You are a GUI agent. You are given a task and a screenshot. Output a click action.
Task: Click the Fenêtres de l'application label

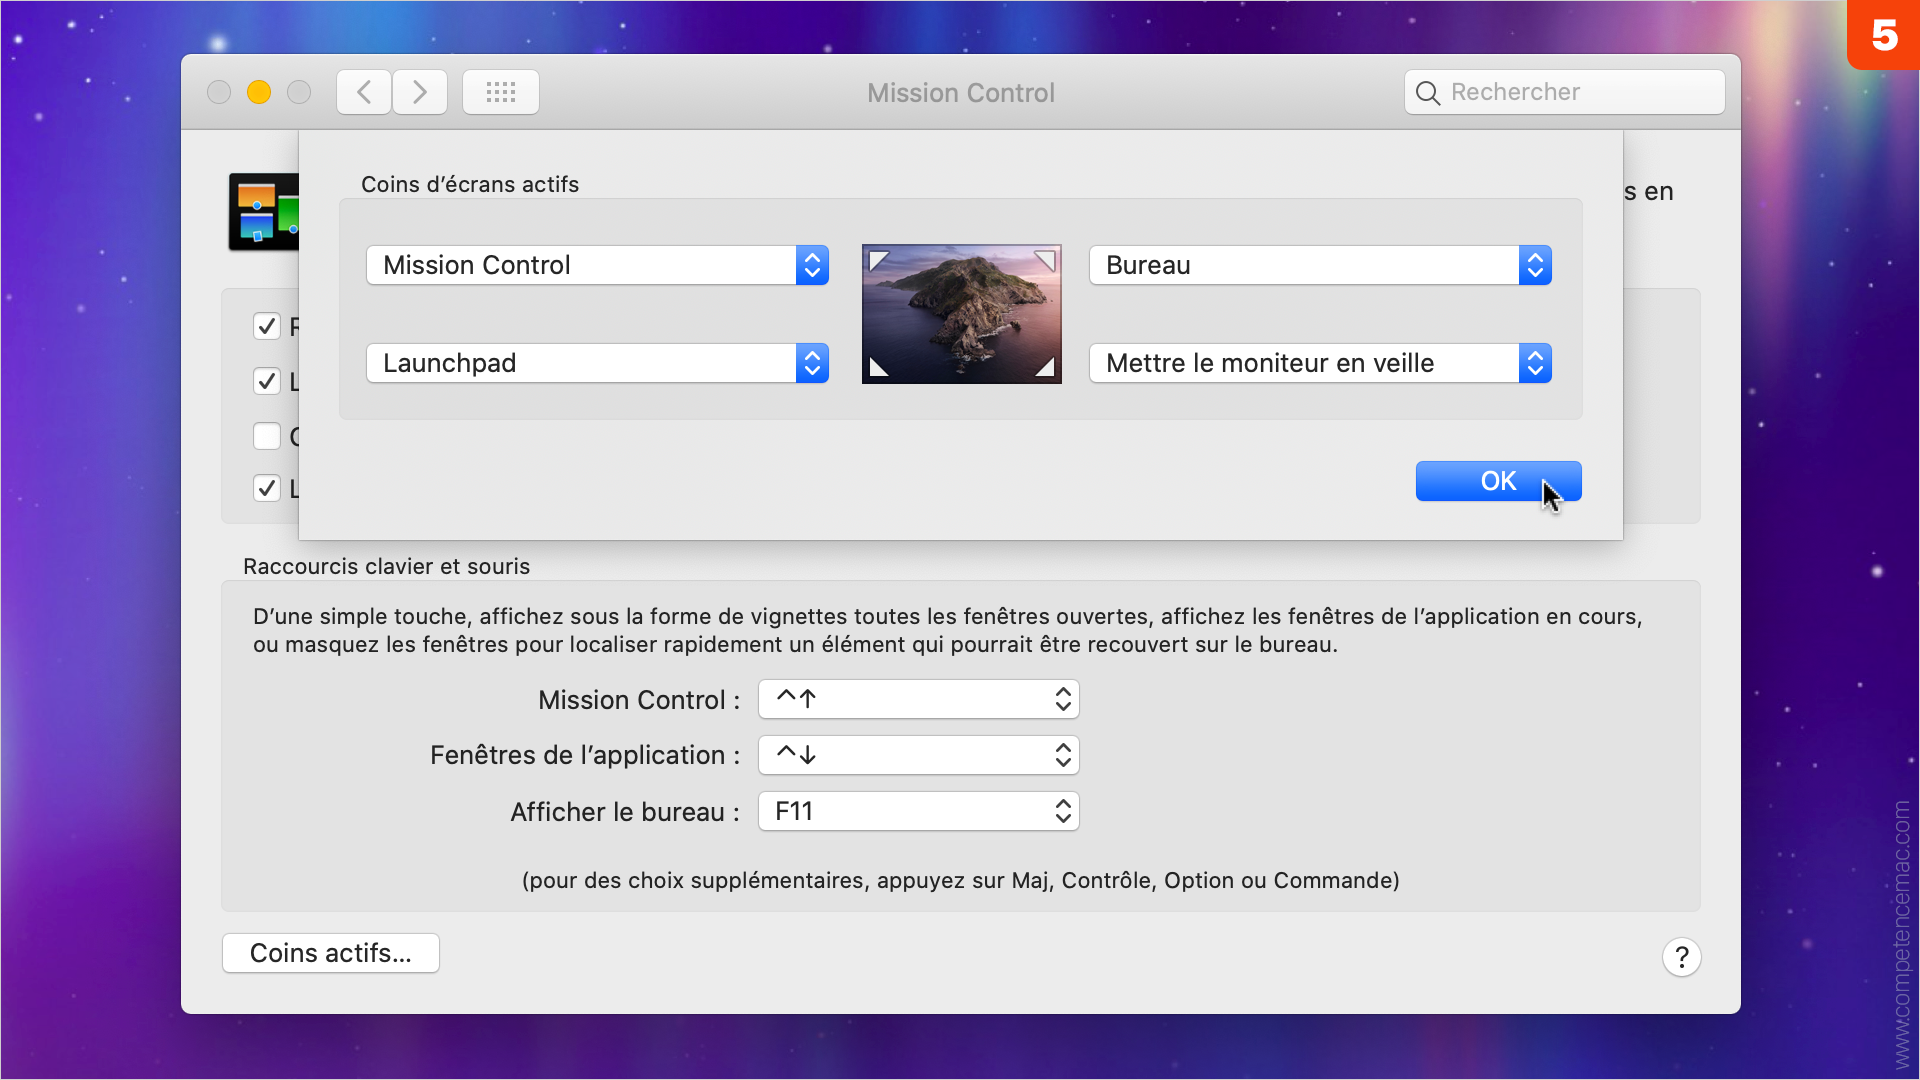[x=585, y=755]
